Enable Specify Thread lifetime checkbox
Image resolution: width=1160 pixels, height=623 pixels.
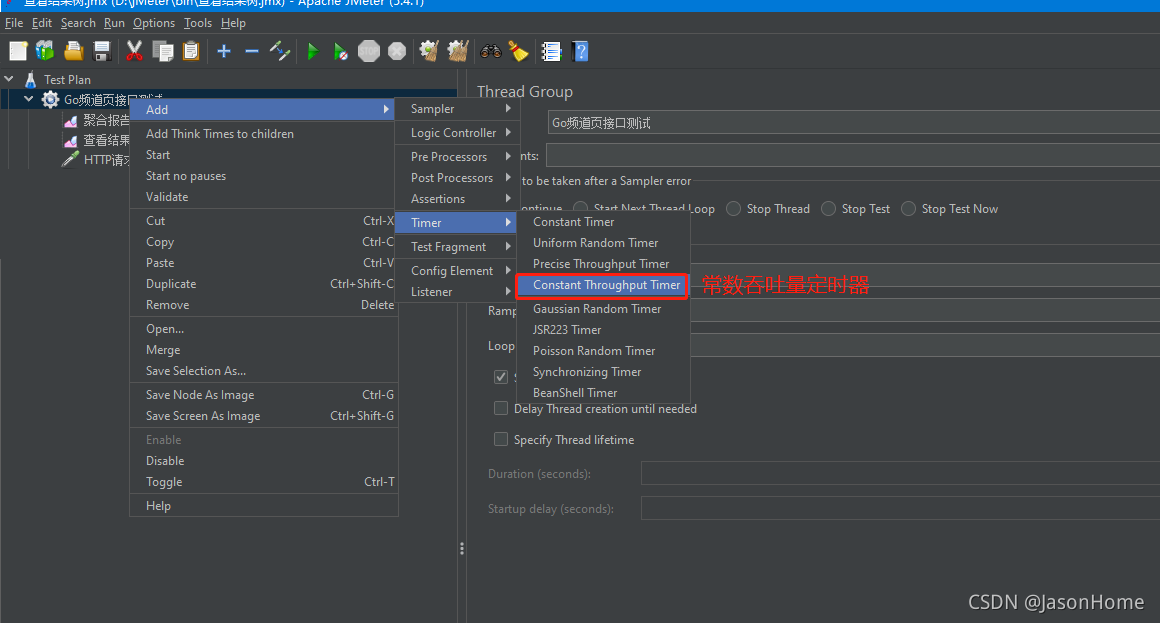[501, 440]
